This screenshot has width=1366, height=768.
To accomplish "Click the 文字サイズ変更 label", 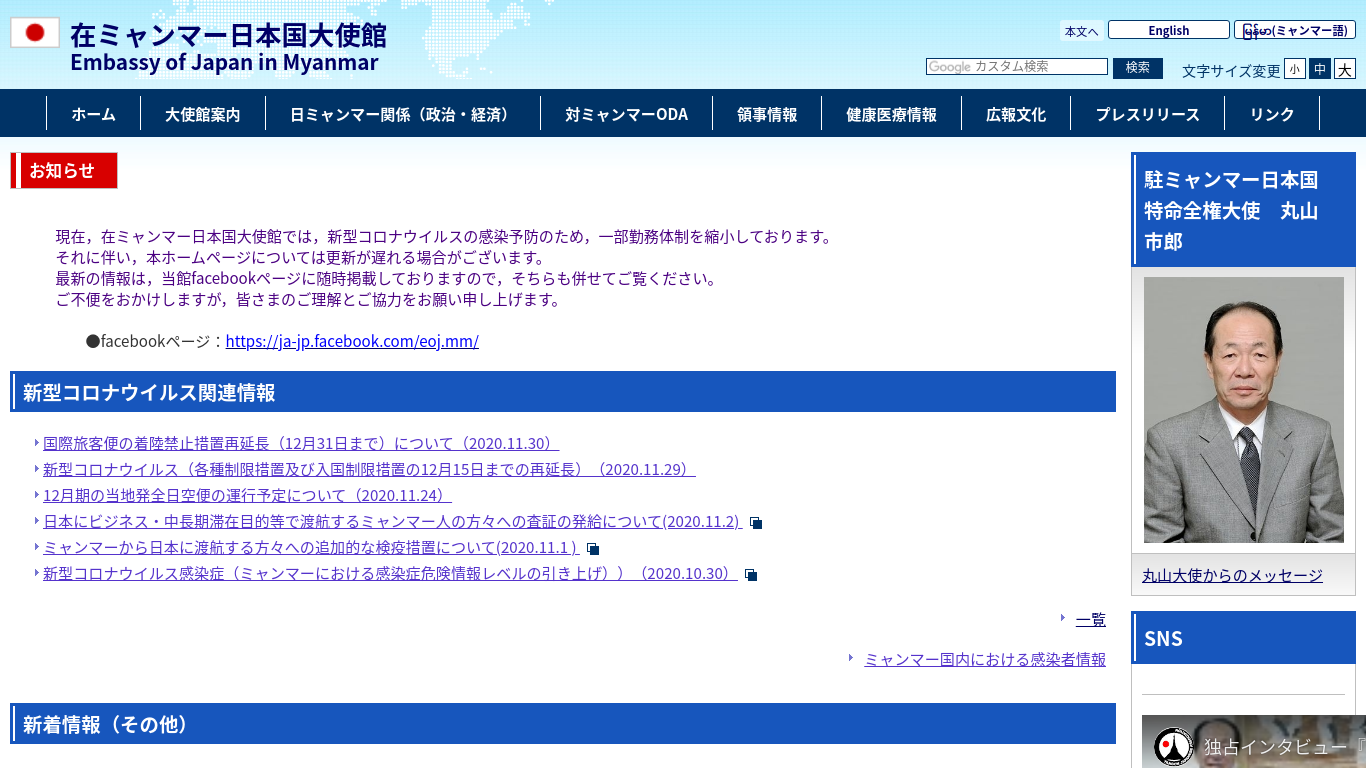I will click(x=1231, y=71).
